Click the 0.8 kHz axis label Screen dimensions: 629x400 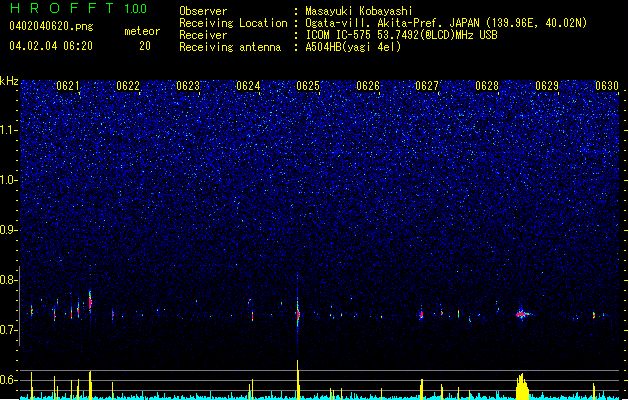(8, 280)
